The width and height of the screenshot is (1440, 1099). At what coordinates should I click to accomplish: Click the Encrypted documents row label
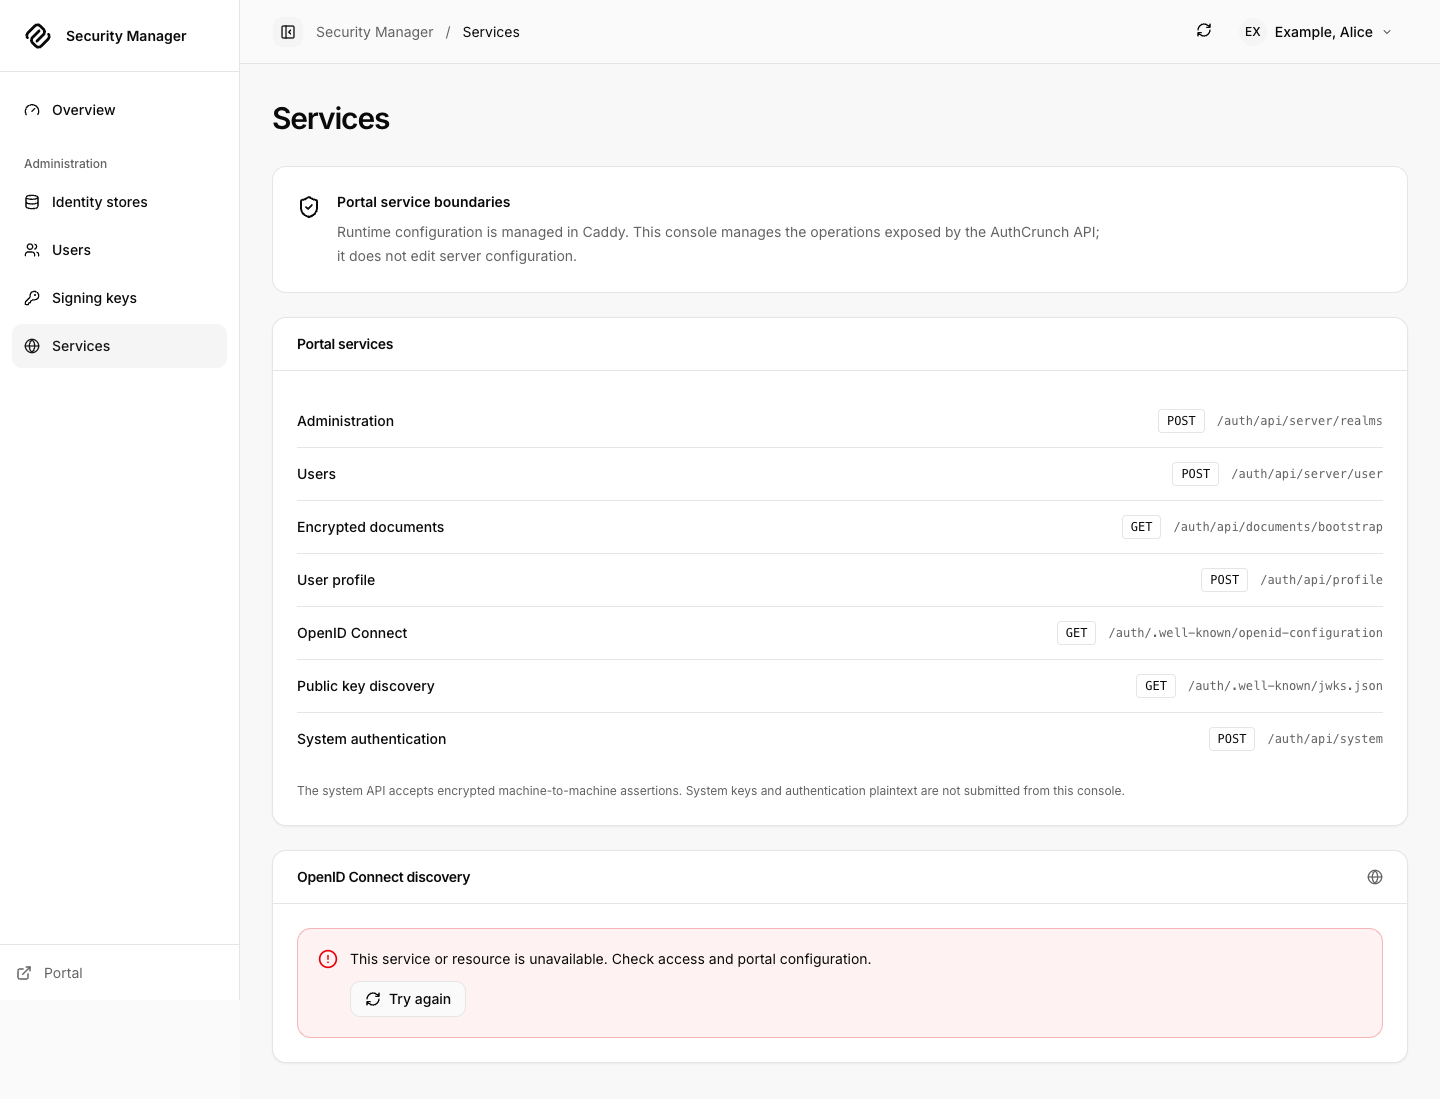click(370, 527)
